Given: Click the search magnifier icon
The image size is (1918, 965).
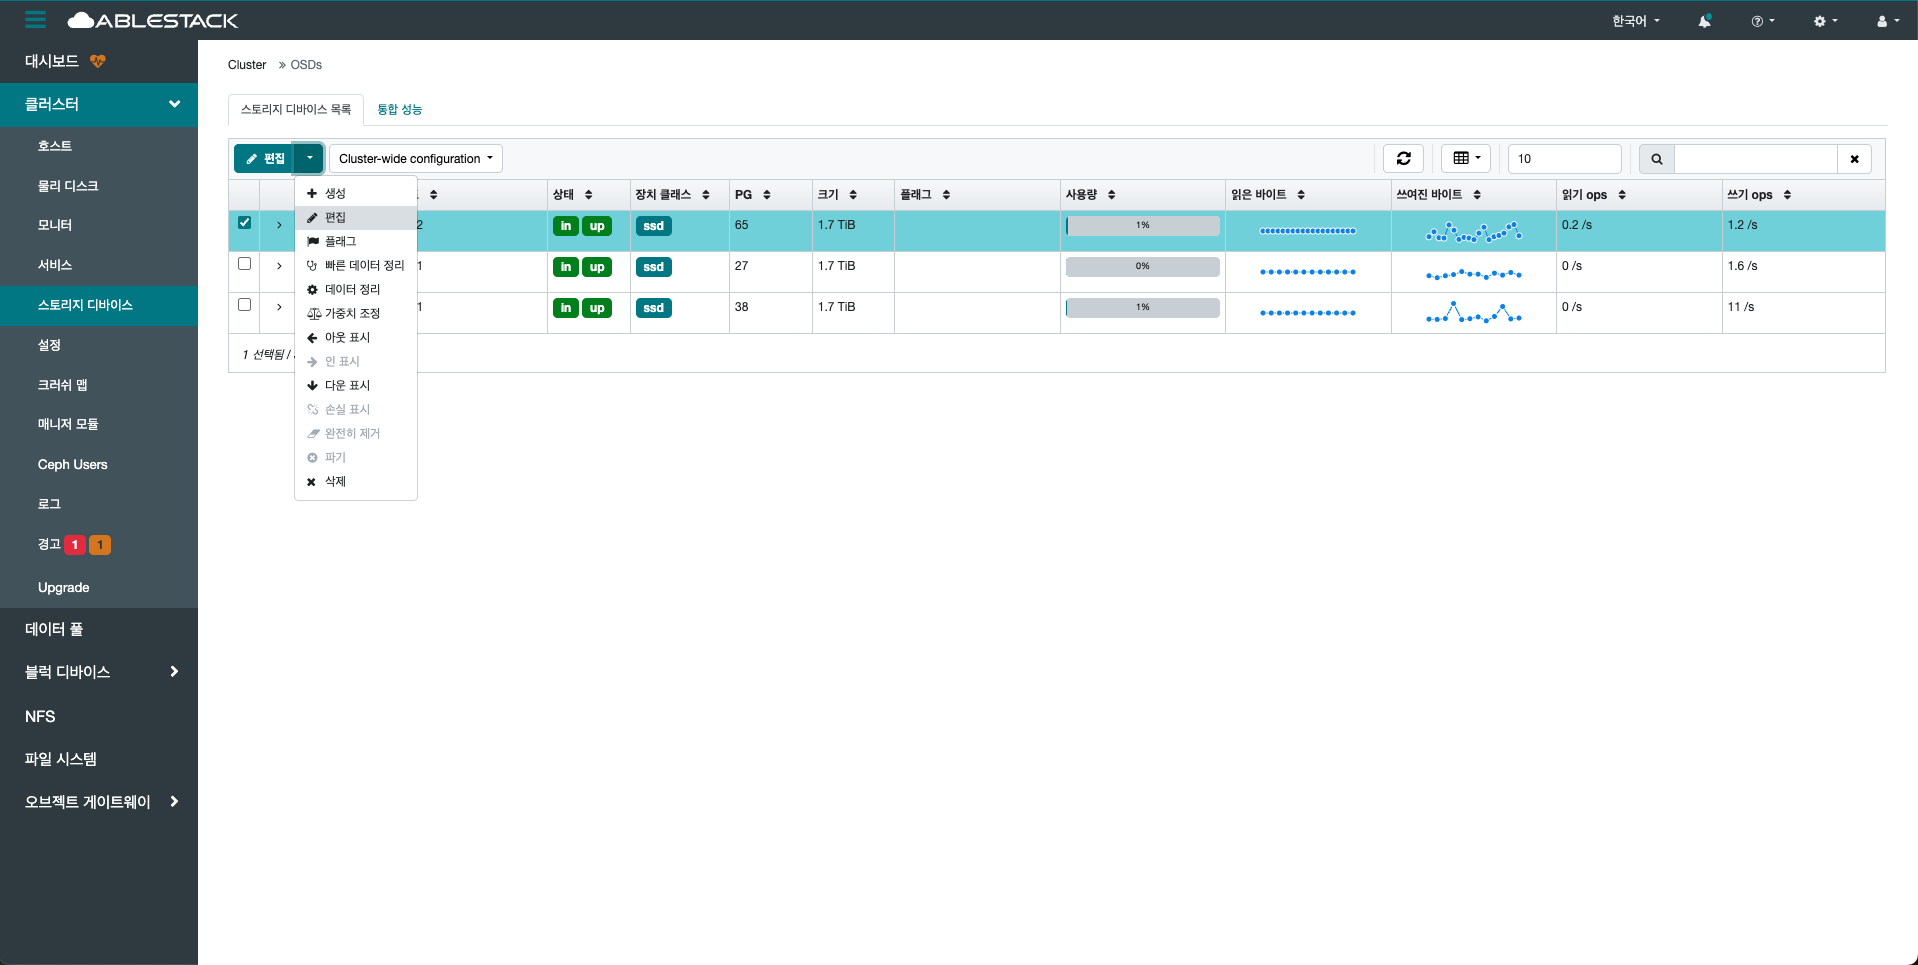Looking at the screenshot, I should (1656, 159).
